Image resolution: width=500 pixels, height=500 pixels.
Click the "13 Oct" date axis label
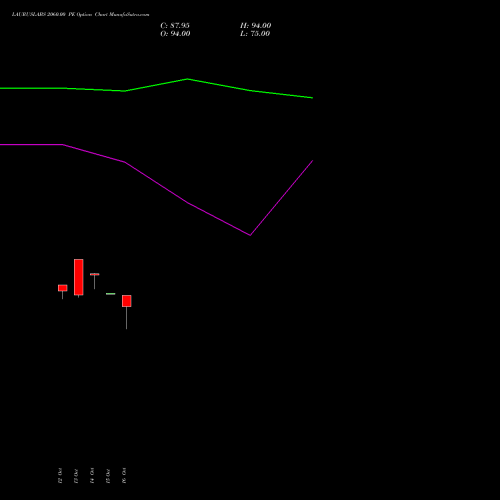(76, 476)
